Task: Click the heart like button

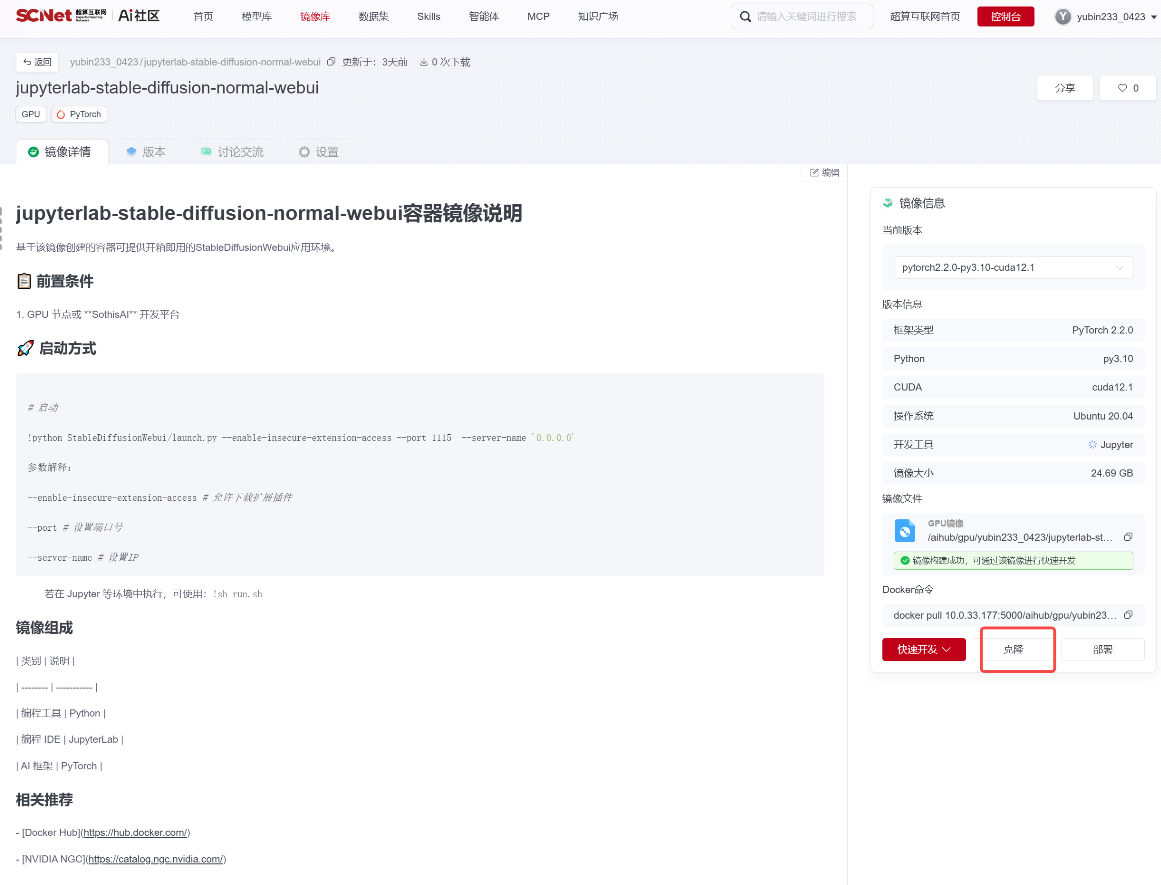Action: (1128, 88)
